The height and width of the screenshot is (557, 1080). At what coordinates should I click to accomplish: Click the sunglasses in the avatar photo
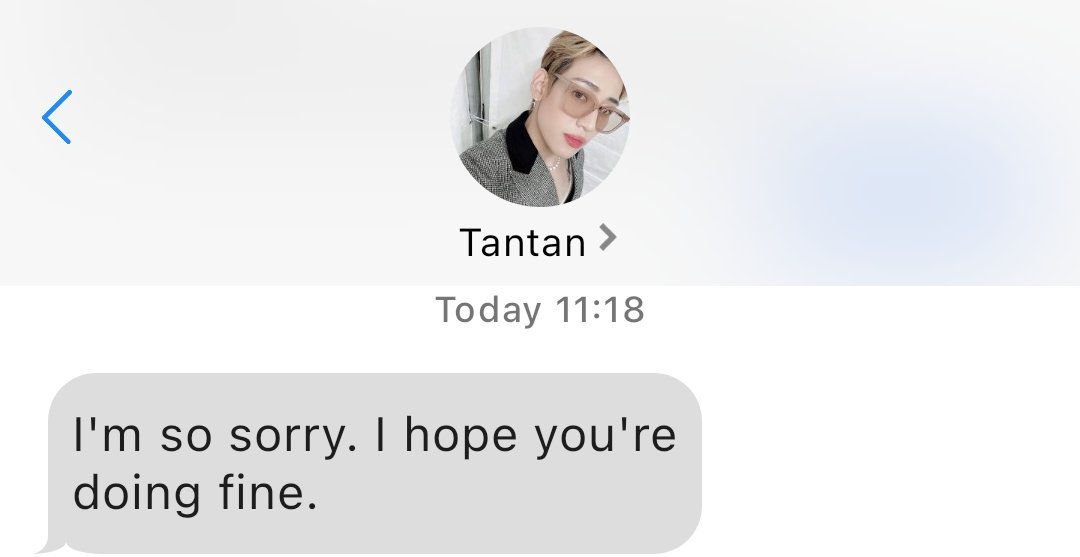[x=588, y=105]
